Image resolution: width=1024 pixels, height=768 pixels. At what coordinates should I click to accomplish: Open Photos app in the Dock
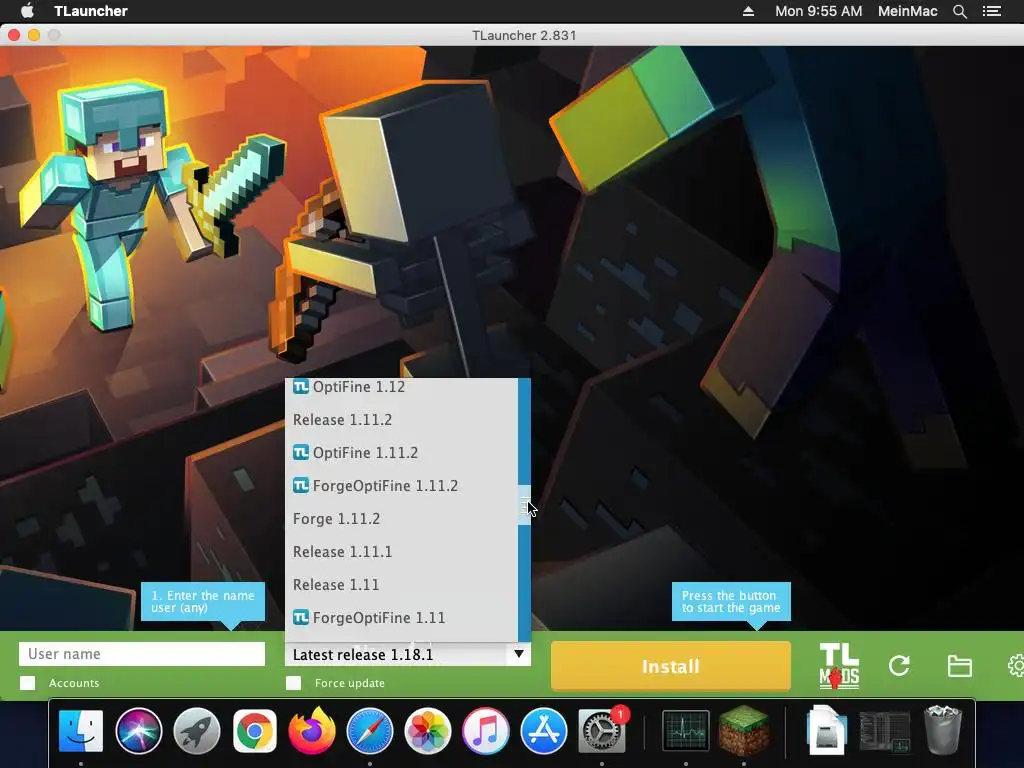tap(428, 731)
